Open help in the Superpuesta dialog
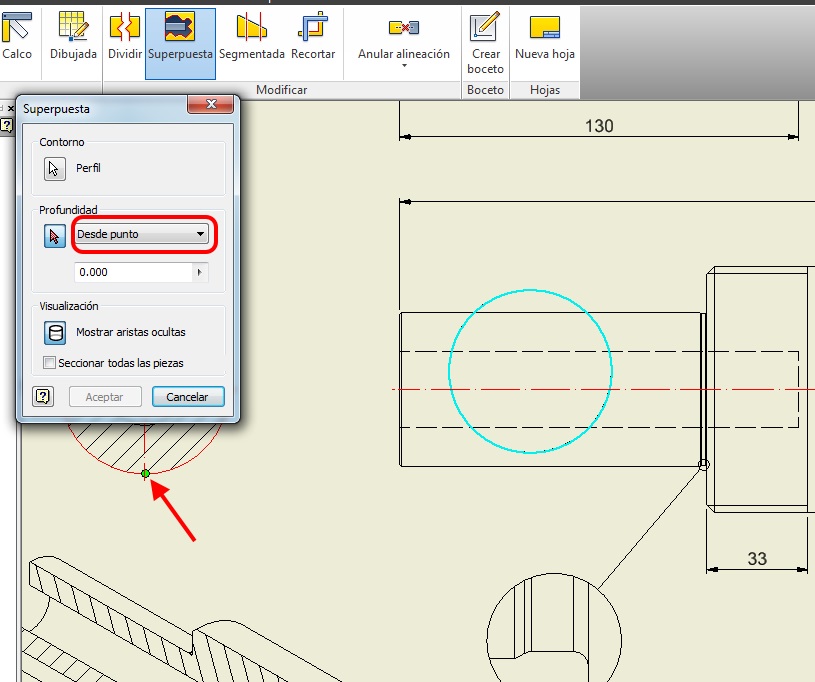This screenshot has height=682, width=815. (x=43, y=397)
